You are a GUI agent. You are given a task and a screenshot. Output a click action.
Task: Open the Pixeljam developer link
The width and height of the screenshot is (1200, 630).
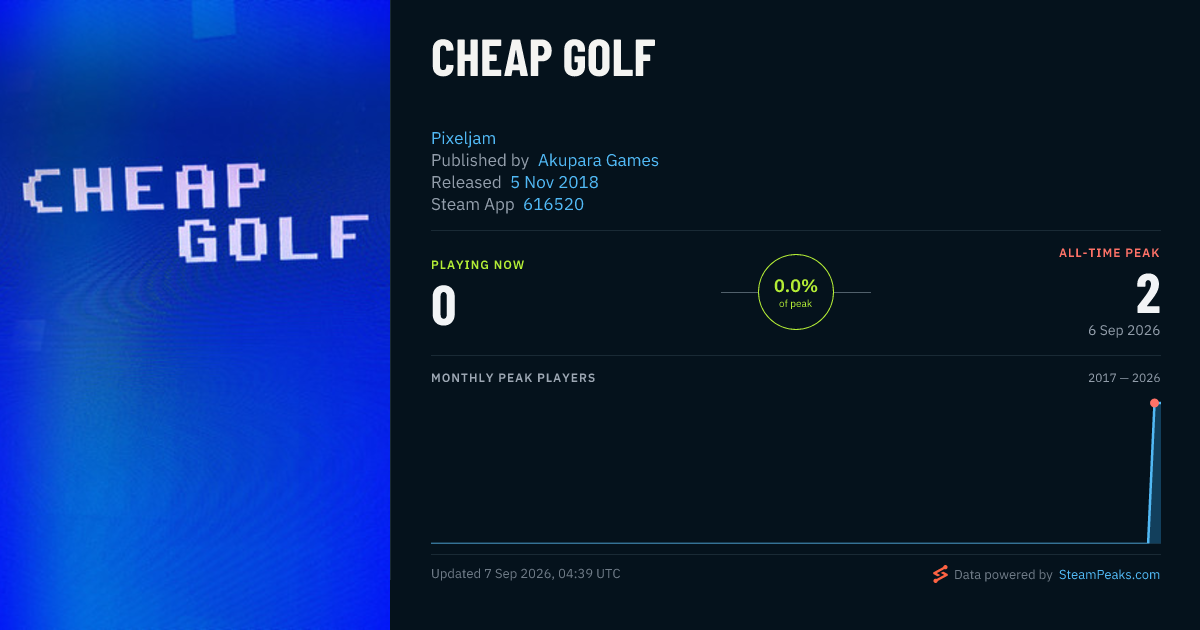[463, 138]
